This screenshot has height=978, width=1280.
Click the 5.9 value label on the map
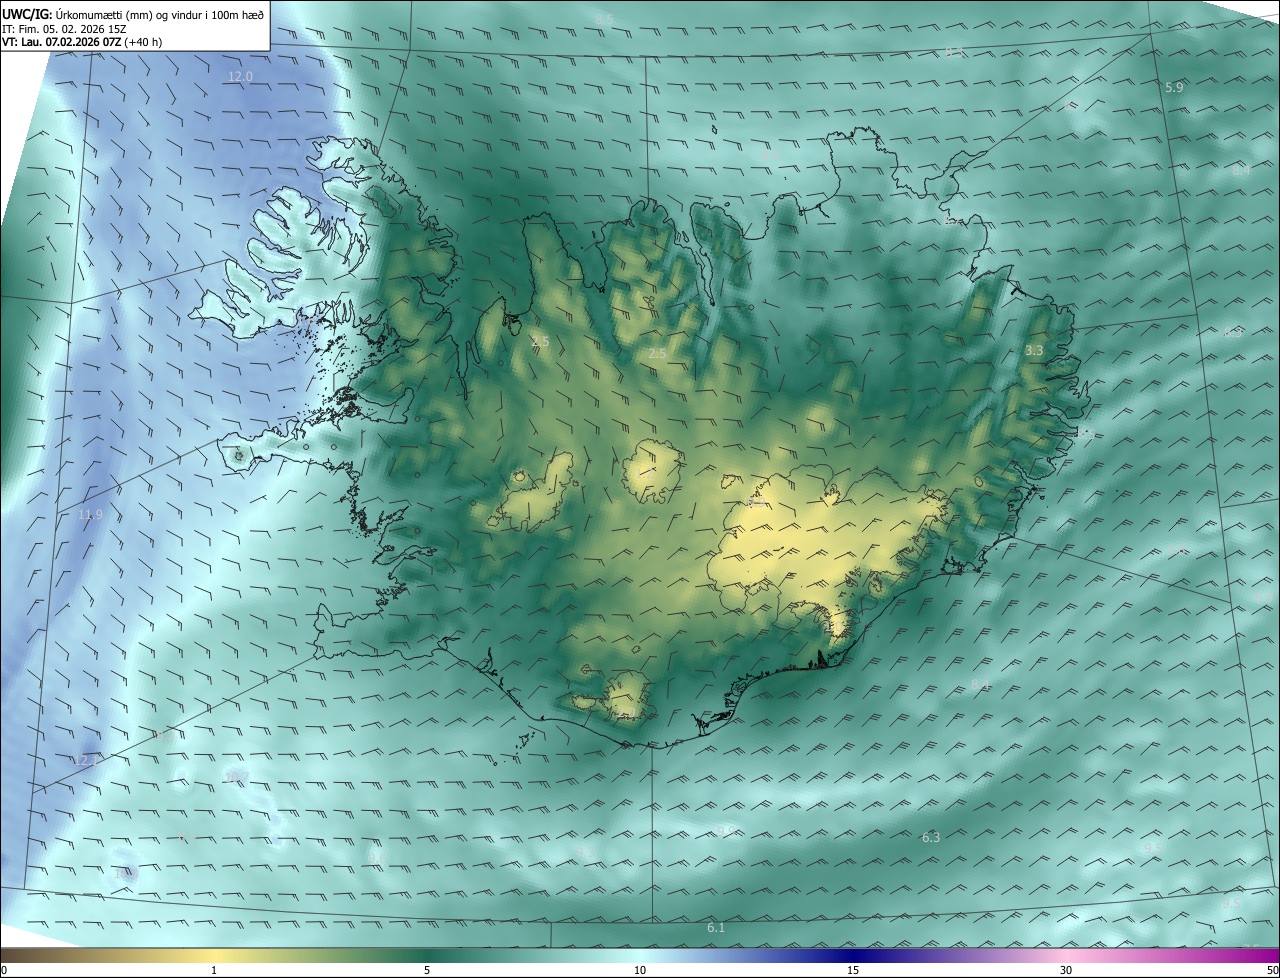(1174, 88)
